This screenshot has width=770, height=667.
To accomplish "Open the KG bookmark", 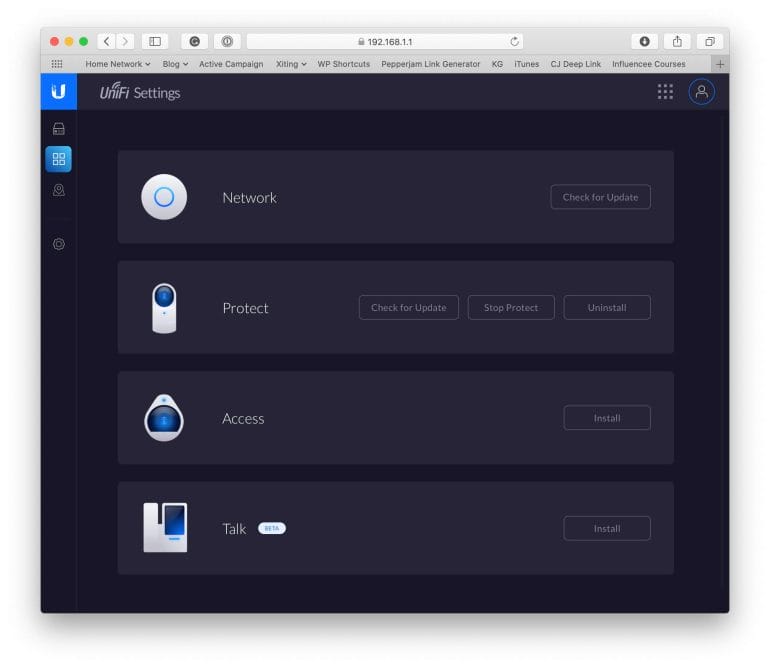I will tap(497, 64).
